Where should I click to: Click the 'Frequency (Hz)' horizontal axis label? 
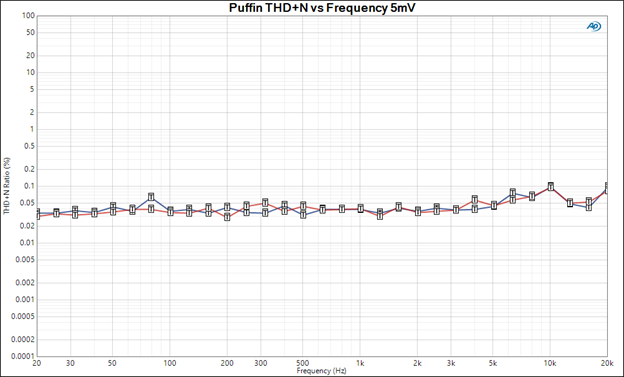coord(321,371)
